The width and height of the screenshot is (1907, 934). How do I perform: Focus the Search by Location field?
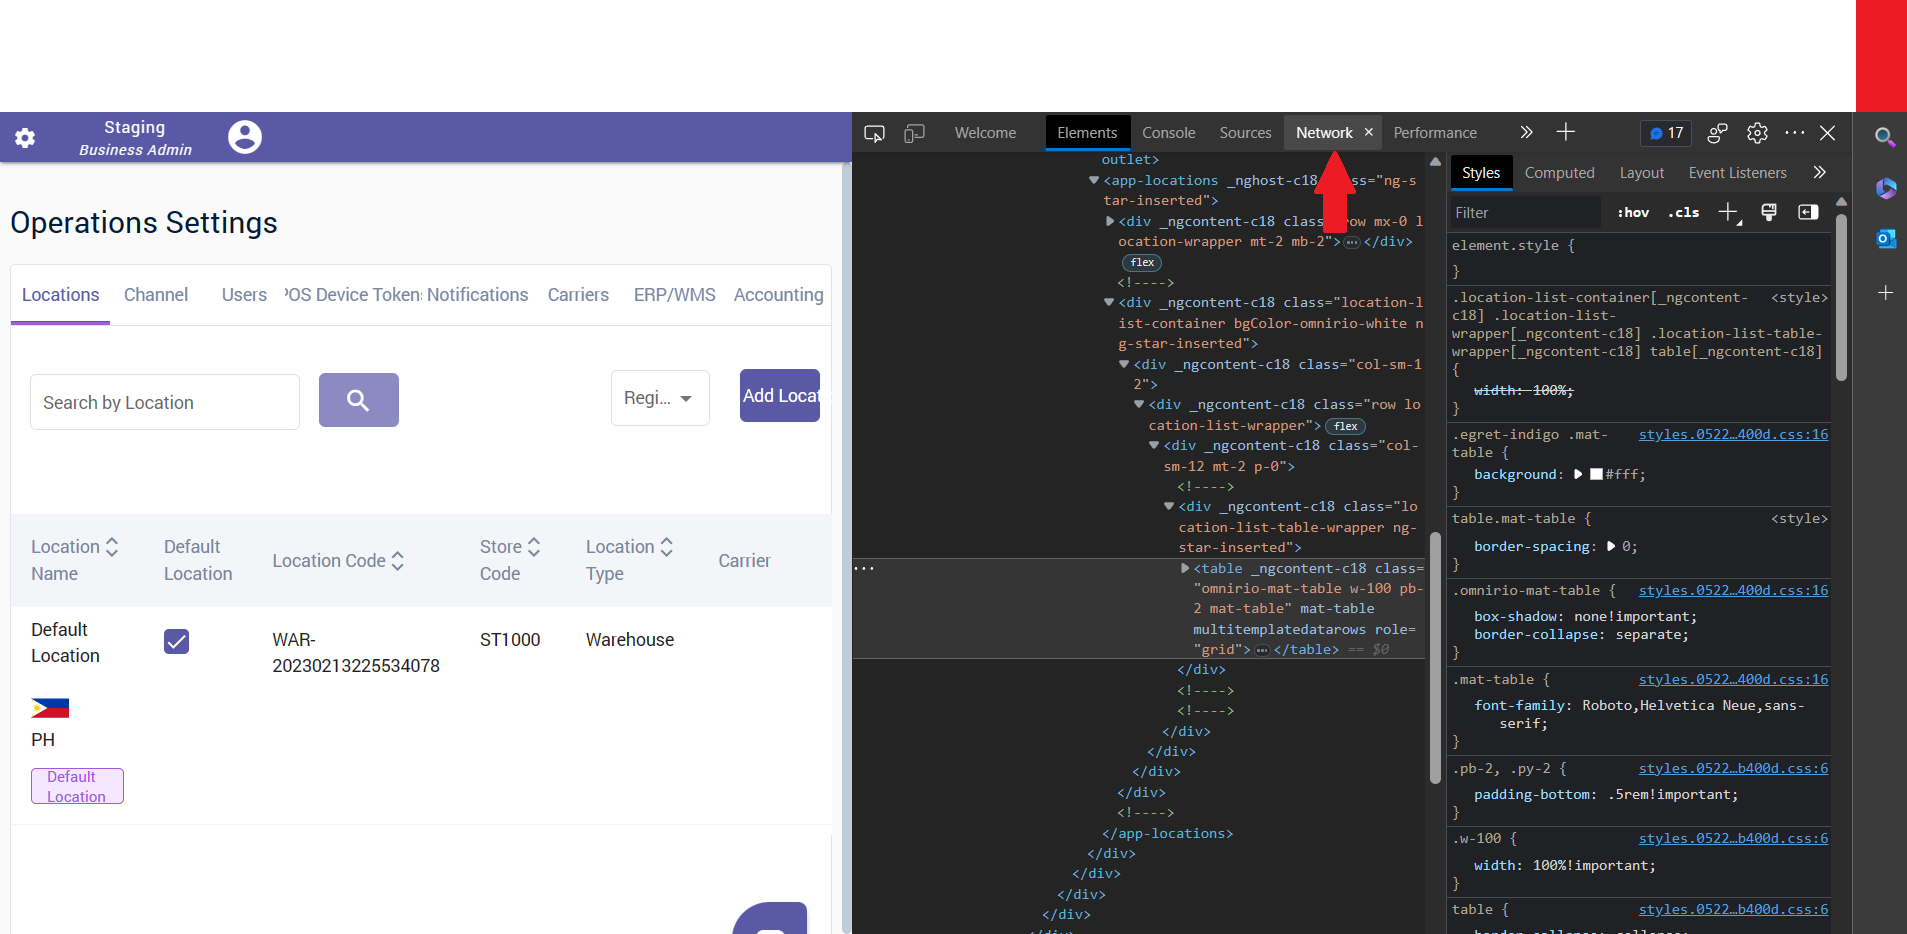[x=165, y=402]
